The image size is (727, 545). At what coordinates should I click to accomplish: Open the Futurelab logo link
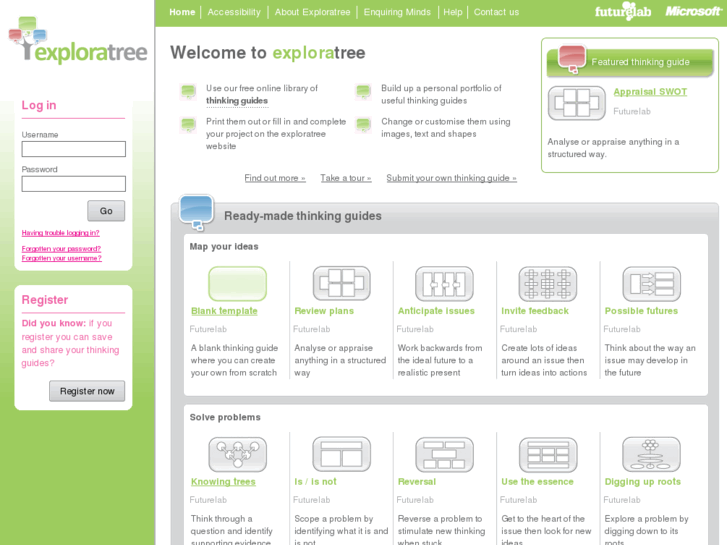(x=623, y=11)
